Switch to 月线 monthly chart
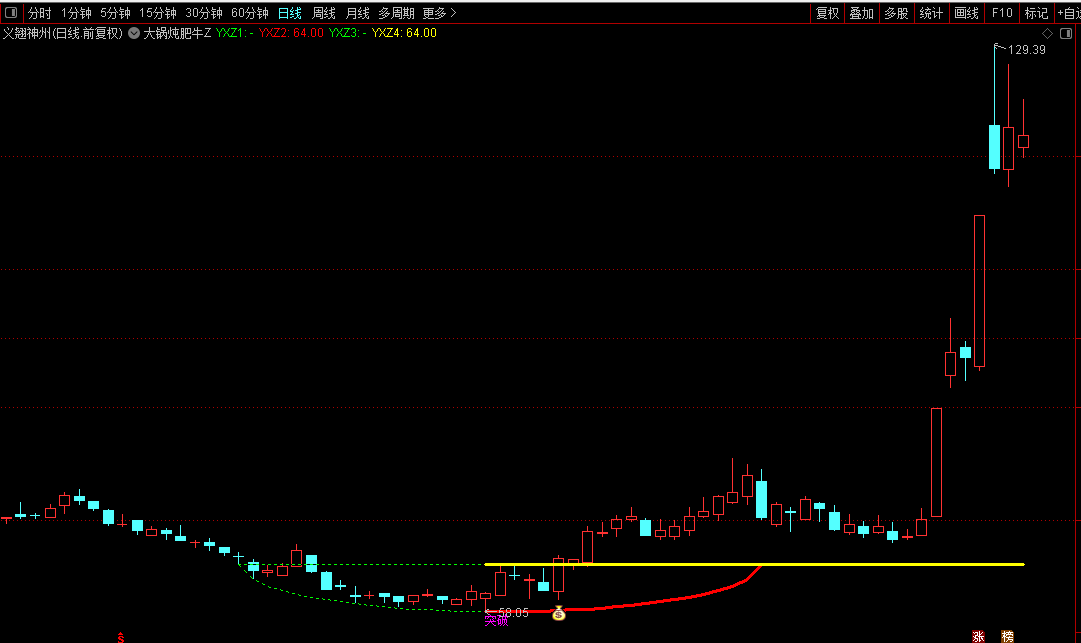 357,13
